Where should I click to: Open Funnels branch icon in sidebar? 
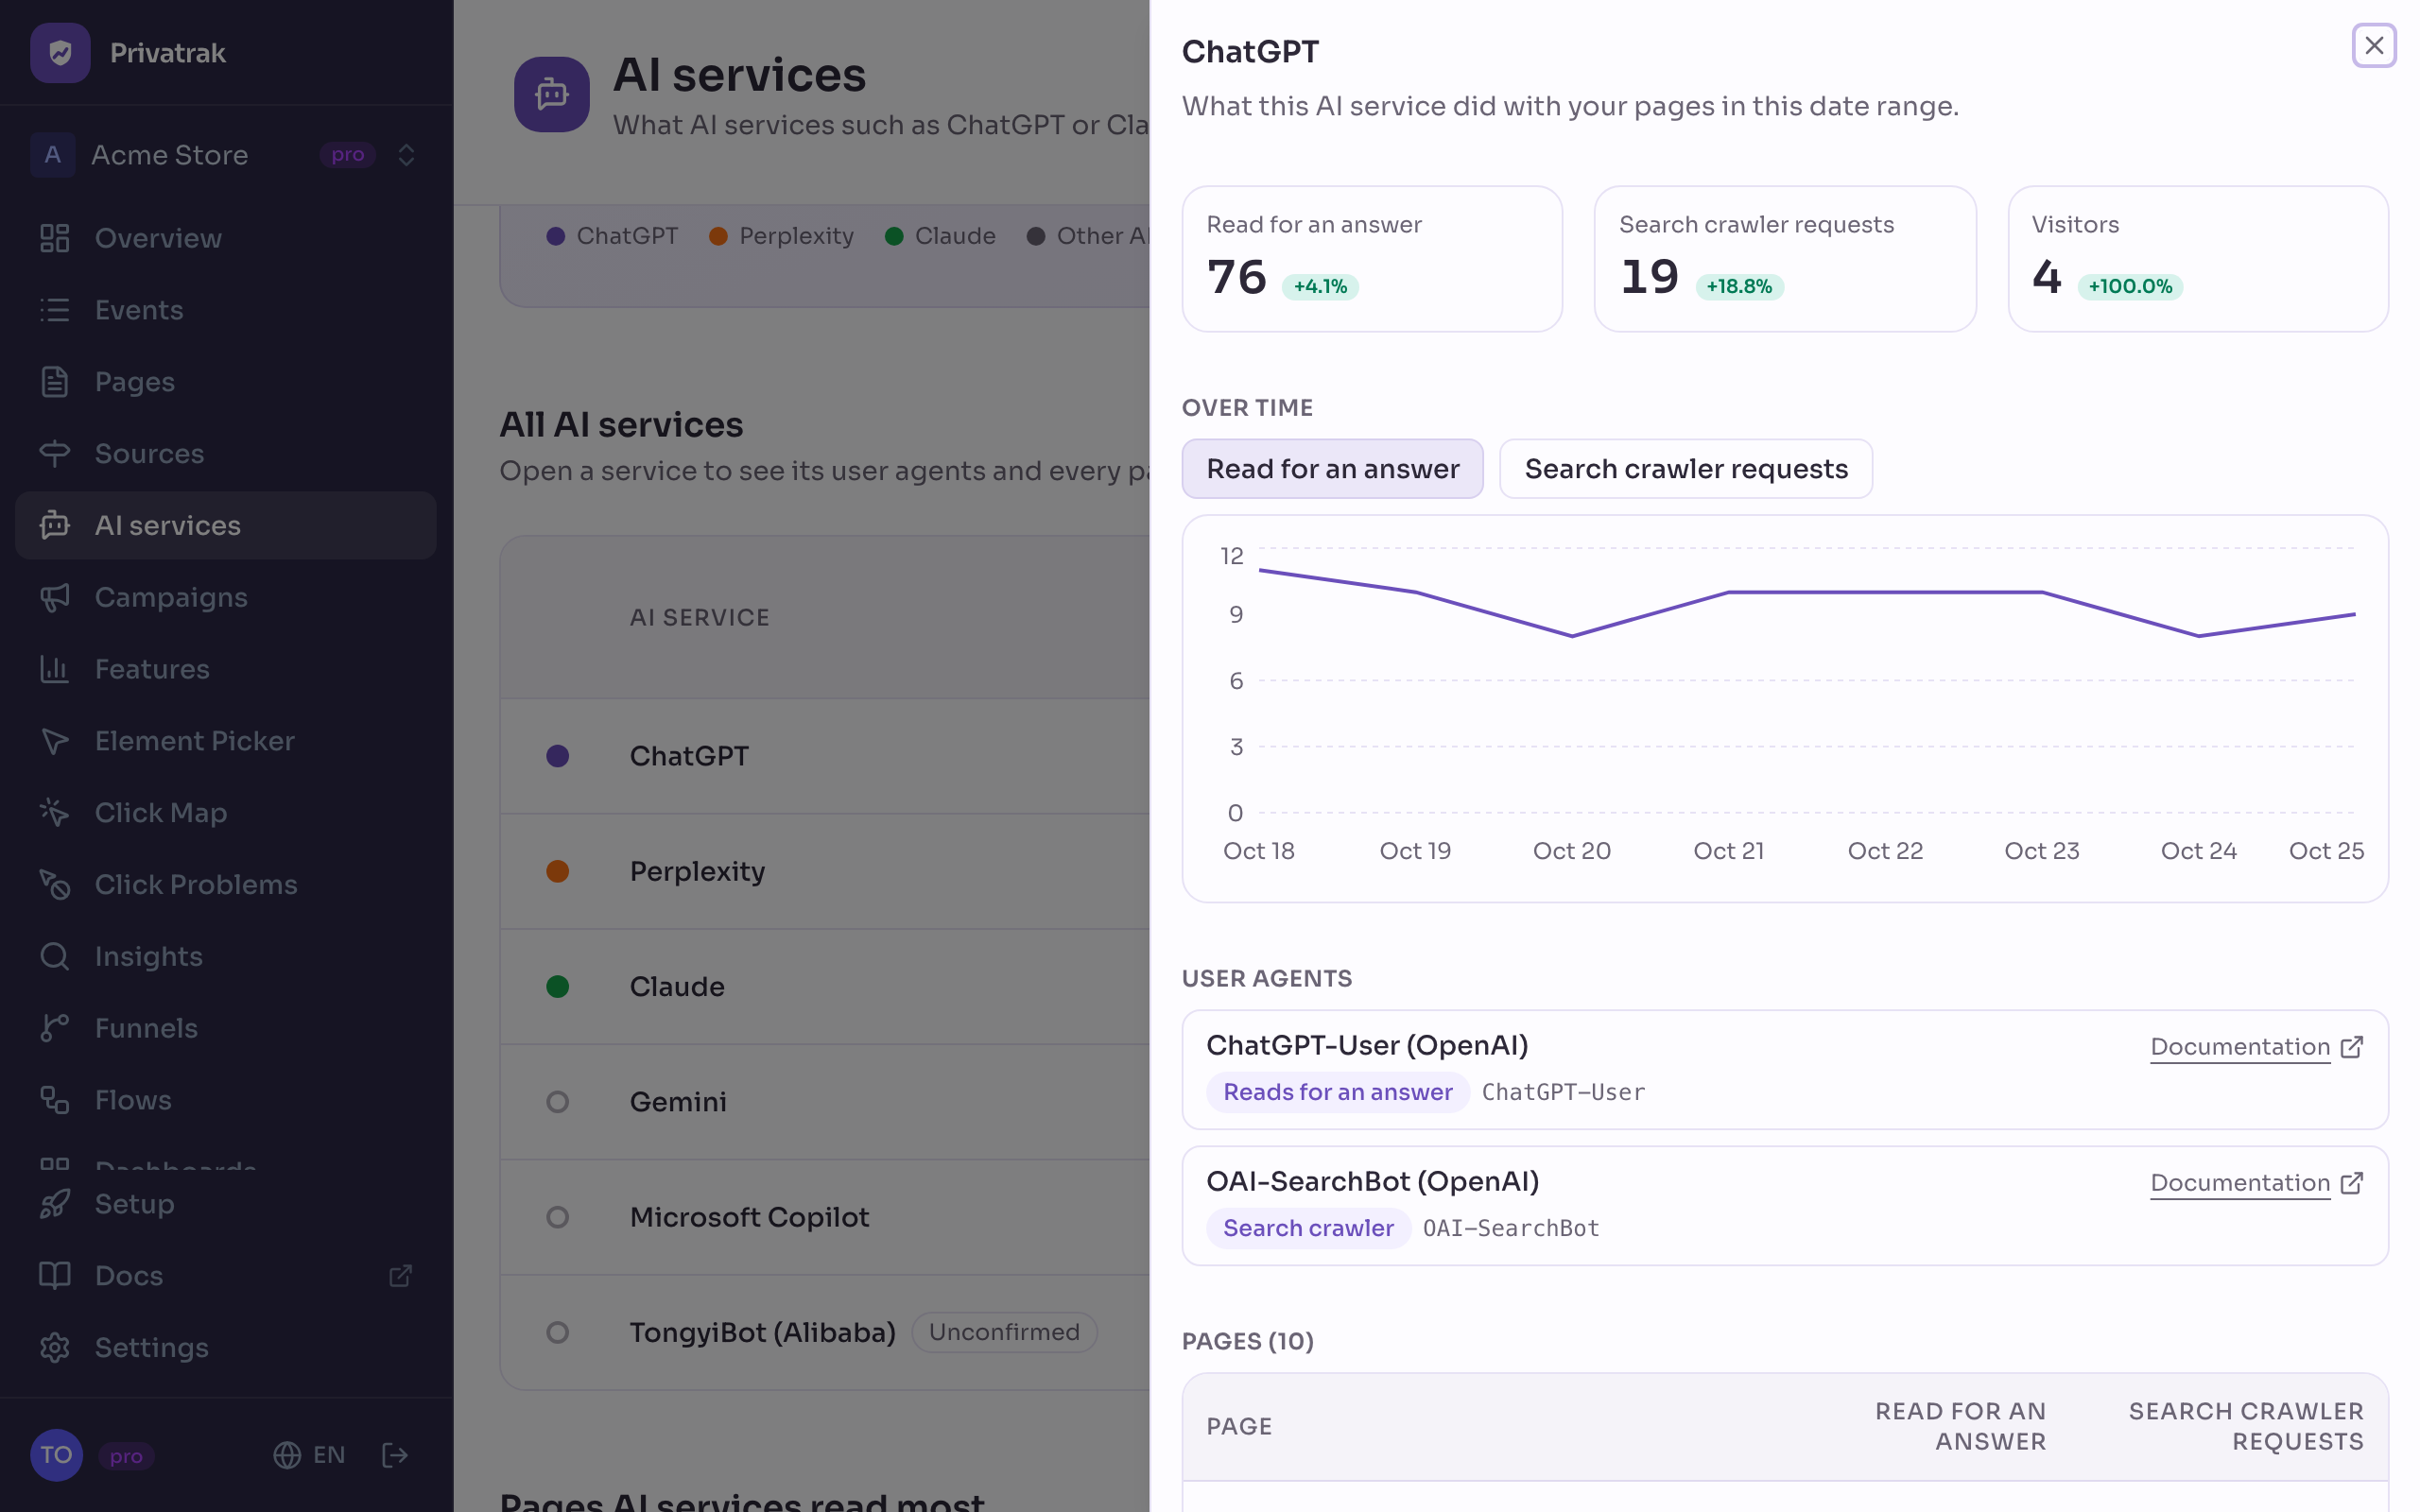(x=54, y=1028)
